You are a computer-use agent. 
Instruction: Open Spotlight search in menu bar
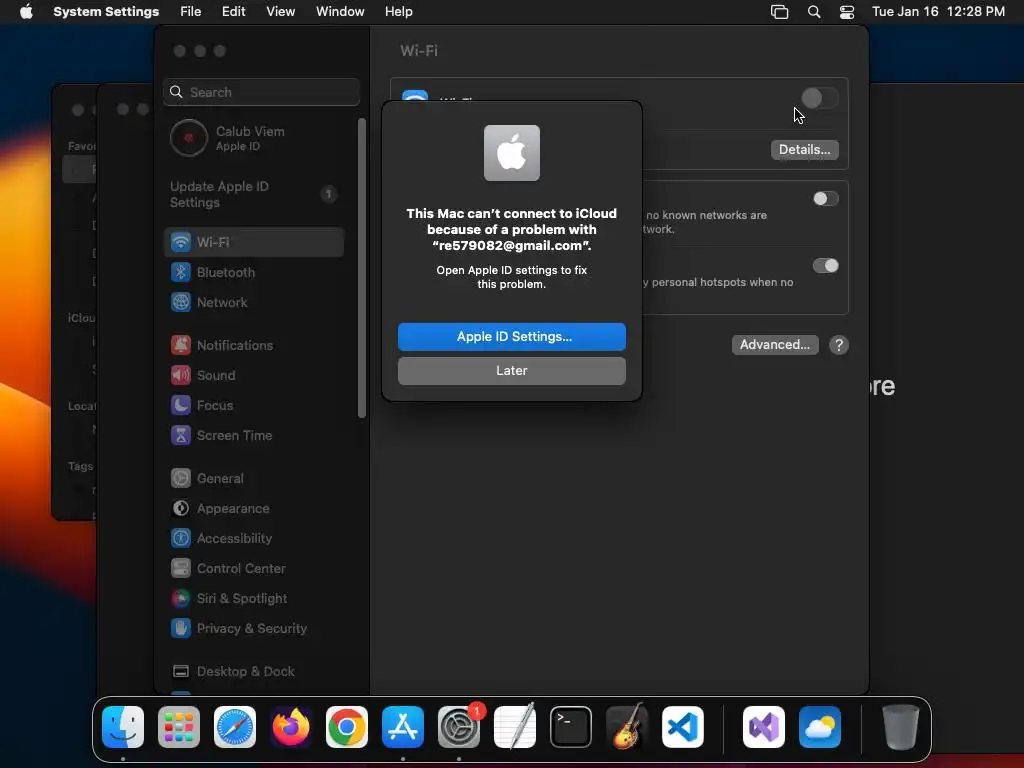tap(814, 12)
